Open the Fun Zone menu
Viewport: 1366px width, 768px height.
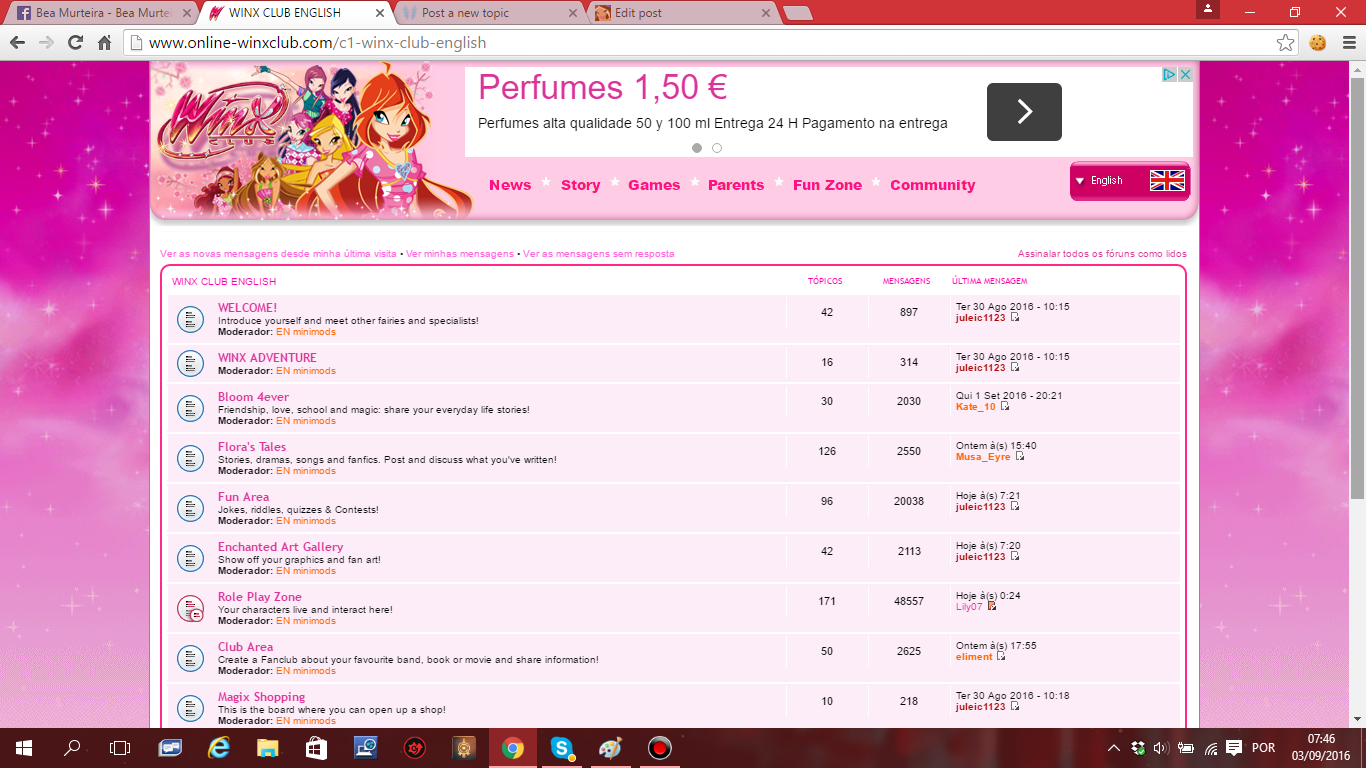coord(827,185)
